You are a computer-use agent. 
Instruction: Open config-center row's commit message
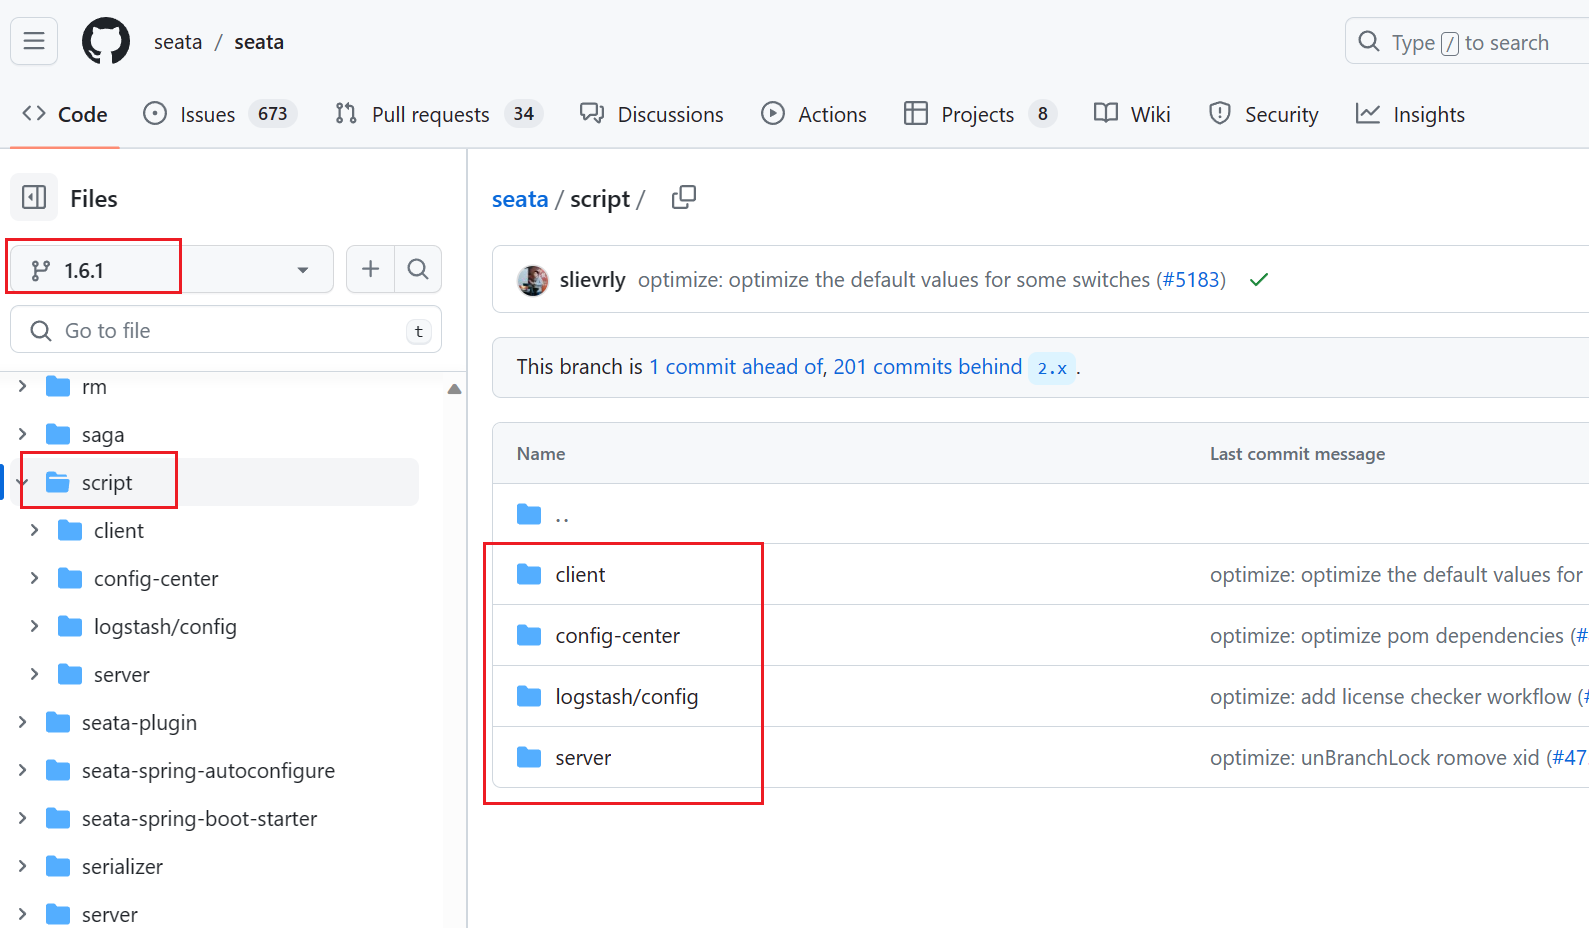[1387, 636]
